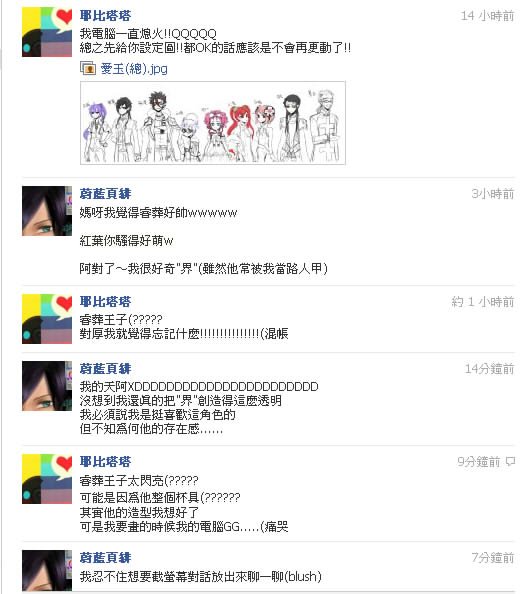Open the 愛玉(總).jpg file link
This screenshot has width=532, height=594.
click(134, 69)
